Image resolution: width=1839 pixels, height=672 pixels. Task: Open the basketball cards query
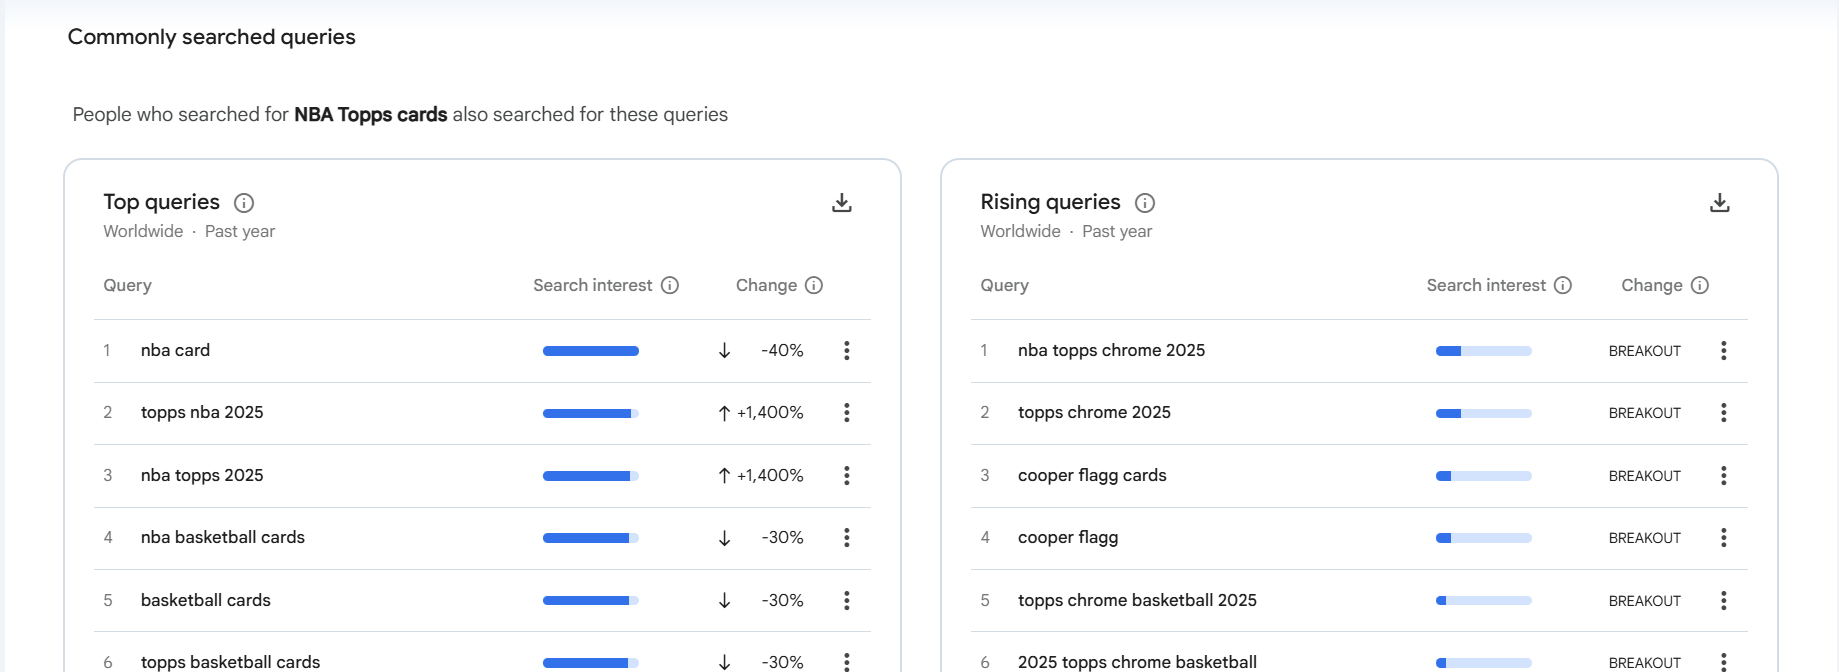click(x=206, y=600)
